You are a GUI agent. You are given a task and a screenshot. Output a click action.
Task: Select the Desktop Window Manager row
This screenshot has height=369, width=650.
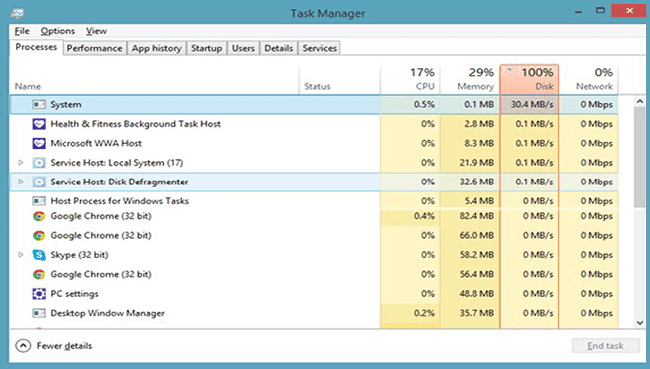(313, 313)
